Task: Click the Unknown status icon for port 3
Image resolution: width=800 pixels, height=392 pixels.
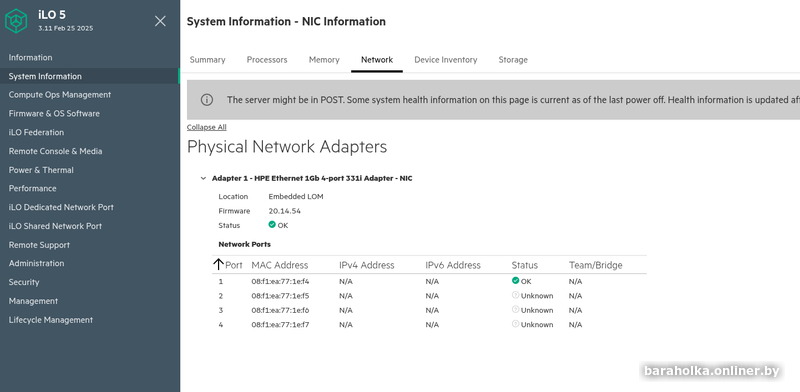Action: [515, 309]
